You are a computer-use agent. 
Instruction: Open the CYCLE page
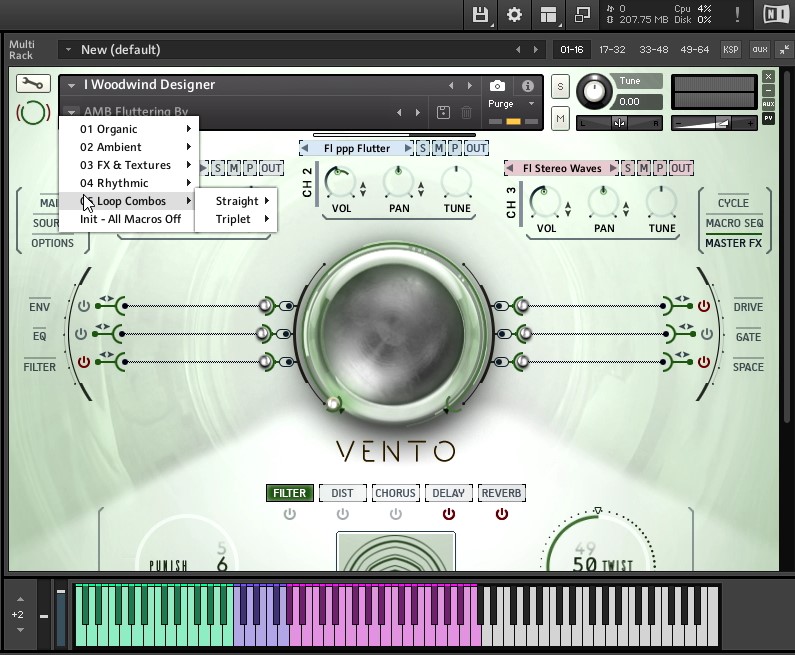[733, 203]
